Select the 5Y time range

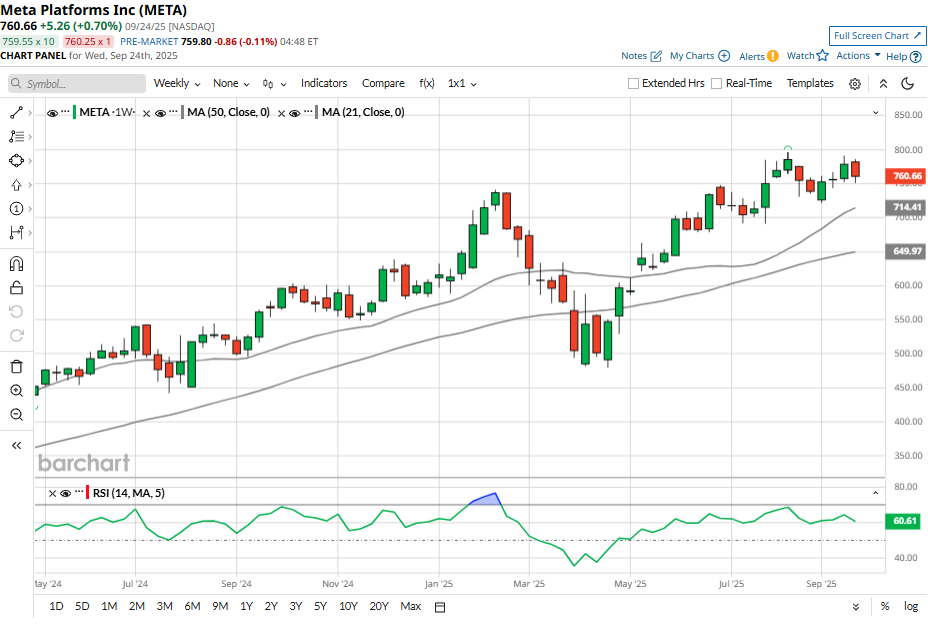click(320, 606)
